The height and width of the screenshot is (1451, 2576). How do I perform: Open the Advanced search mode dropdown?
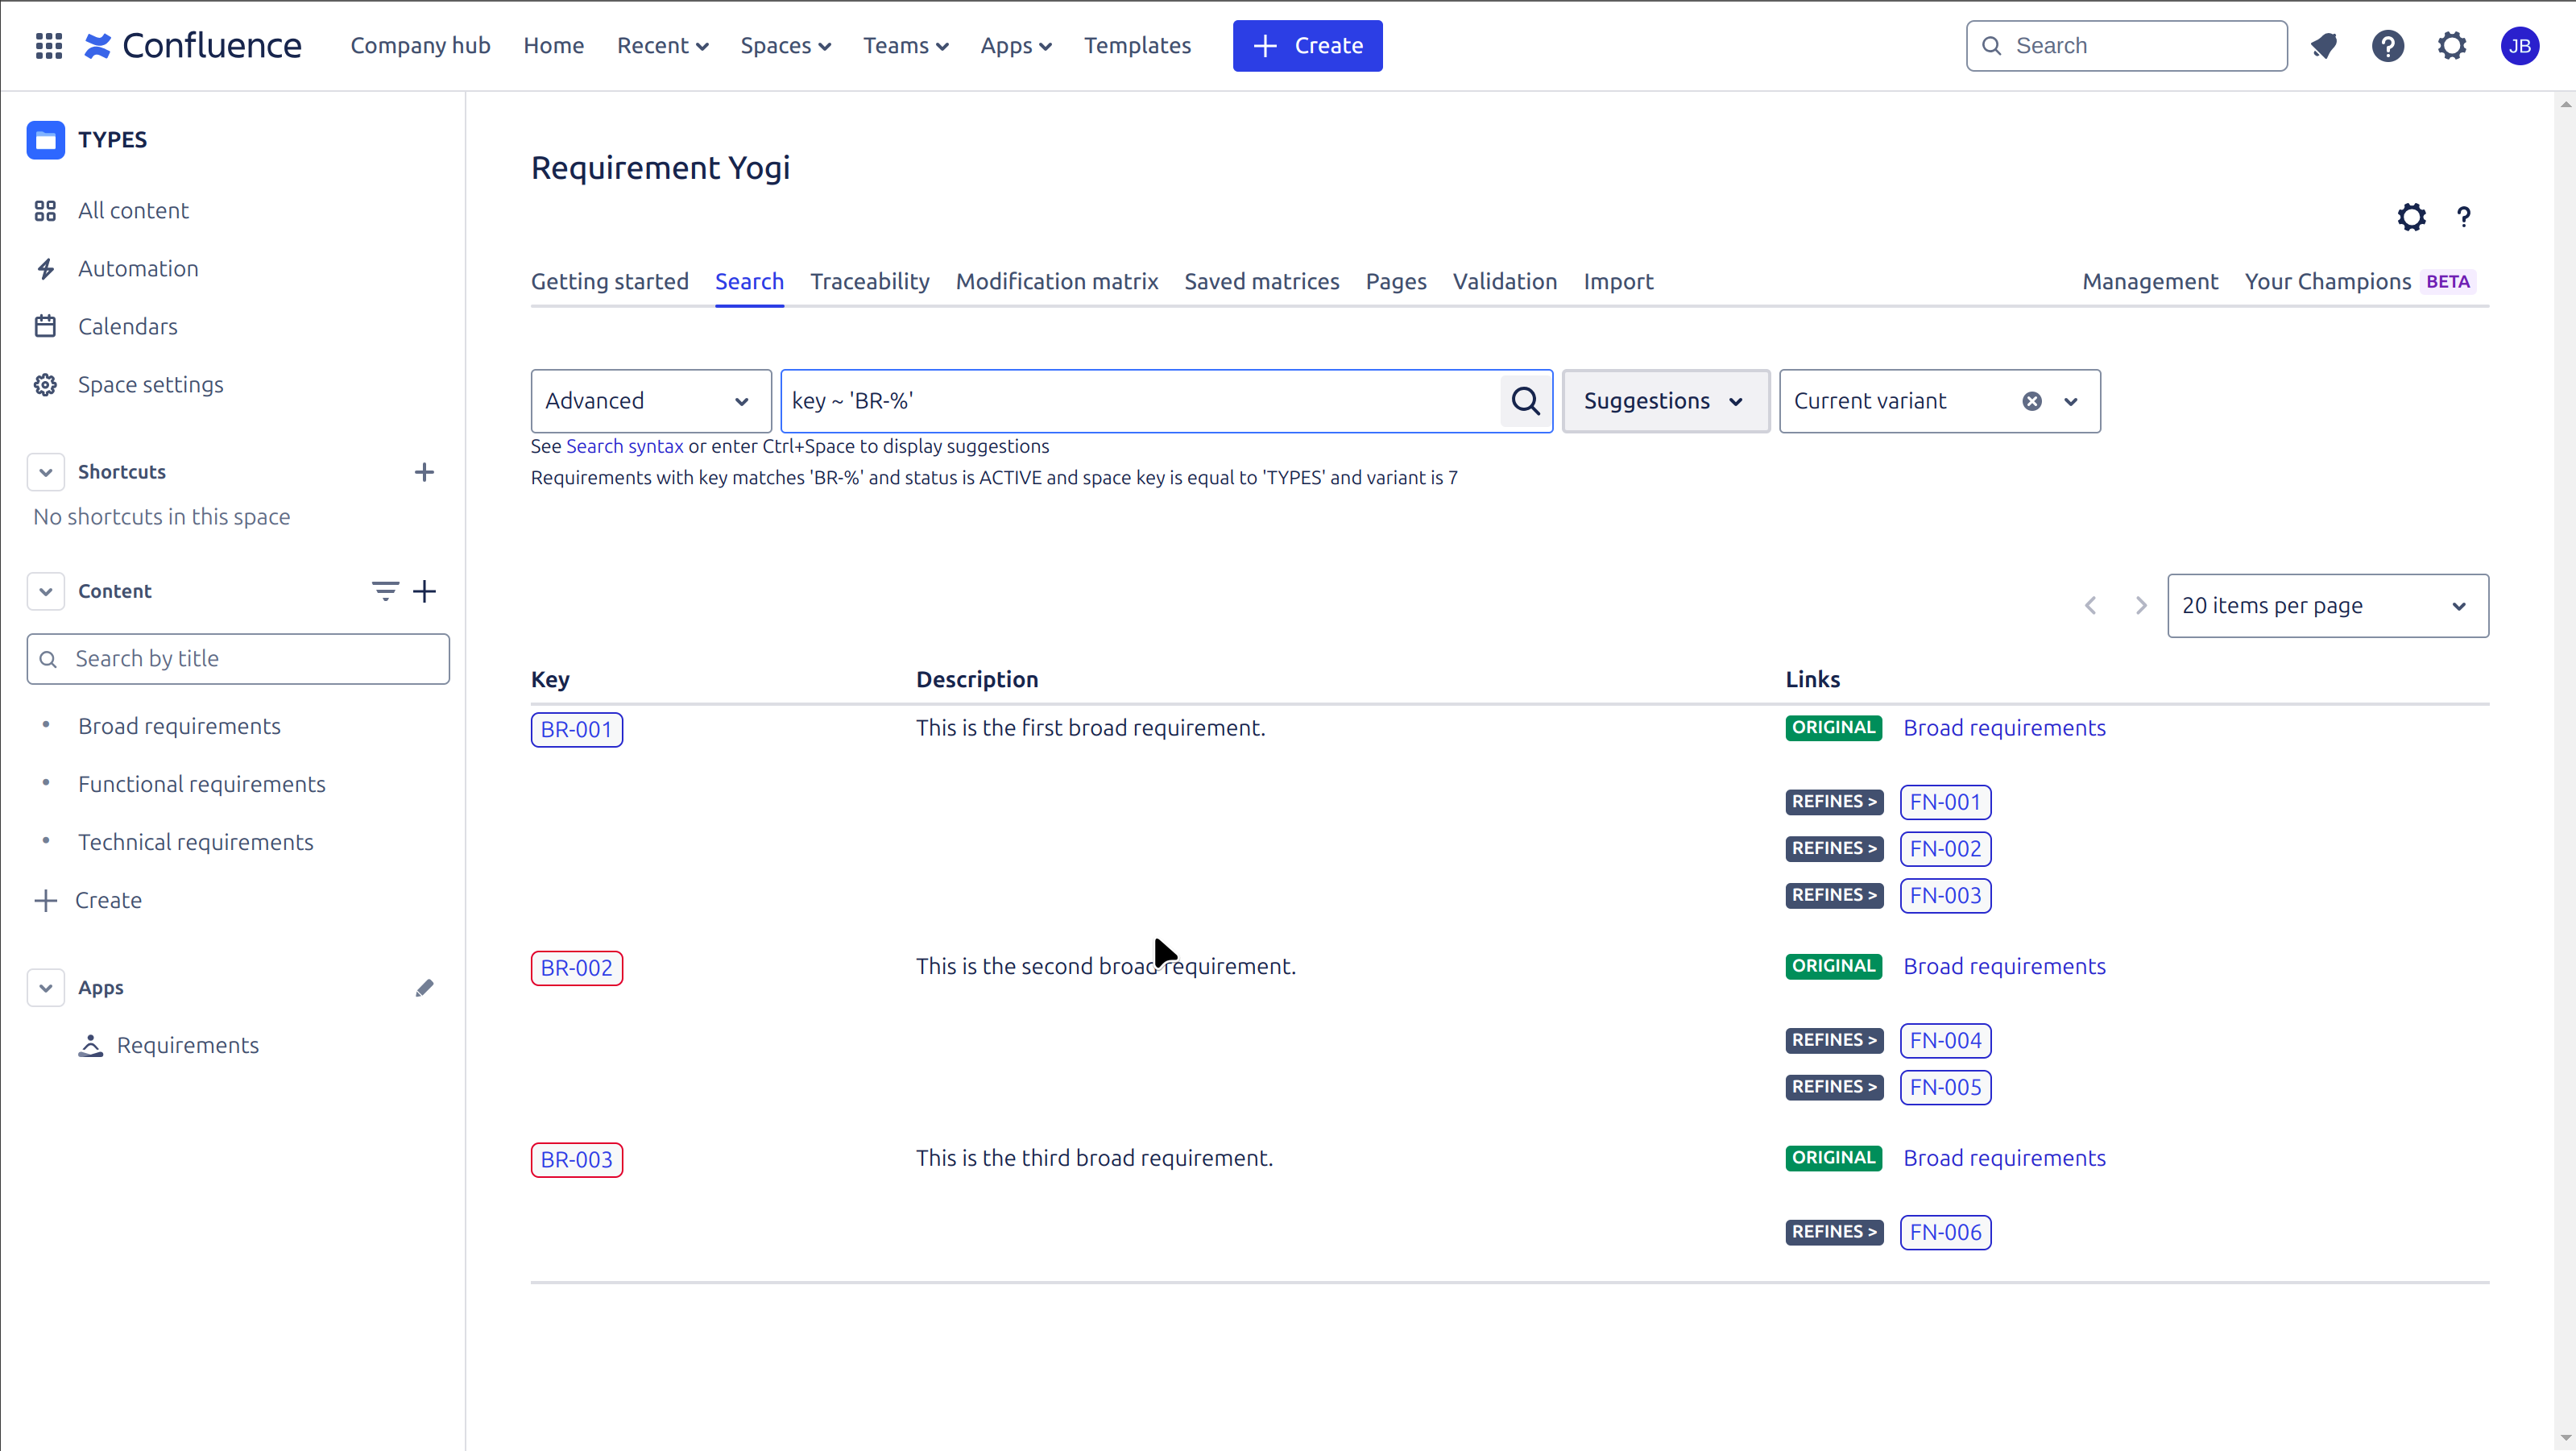[651, 401]
